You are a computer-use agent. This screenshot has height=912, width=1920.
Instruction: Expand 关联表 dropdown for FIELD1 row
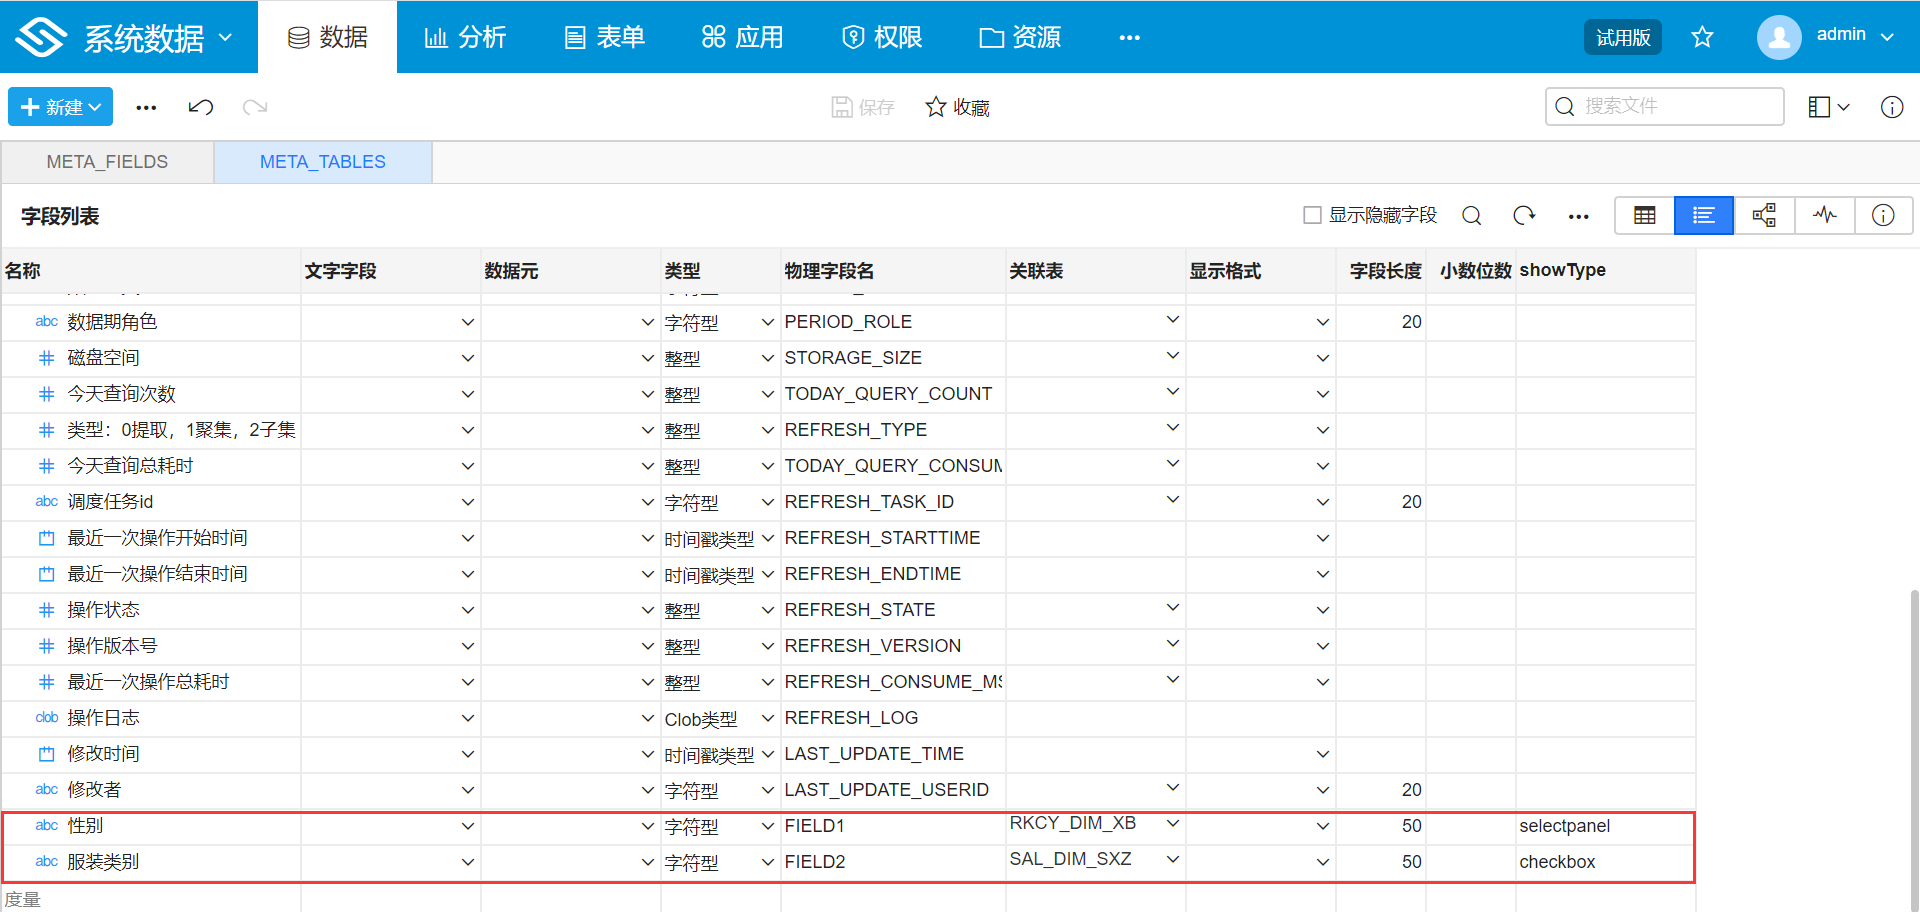click(1173, 823)
